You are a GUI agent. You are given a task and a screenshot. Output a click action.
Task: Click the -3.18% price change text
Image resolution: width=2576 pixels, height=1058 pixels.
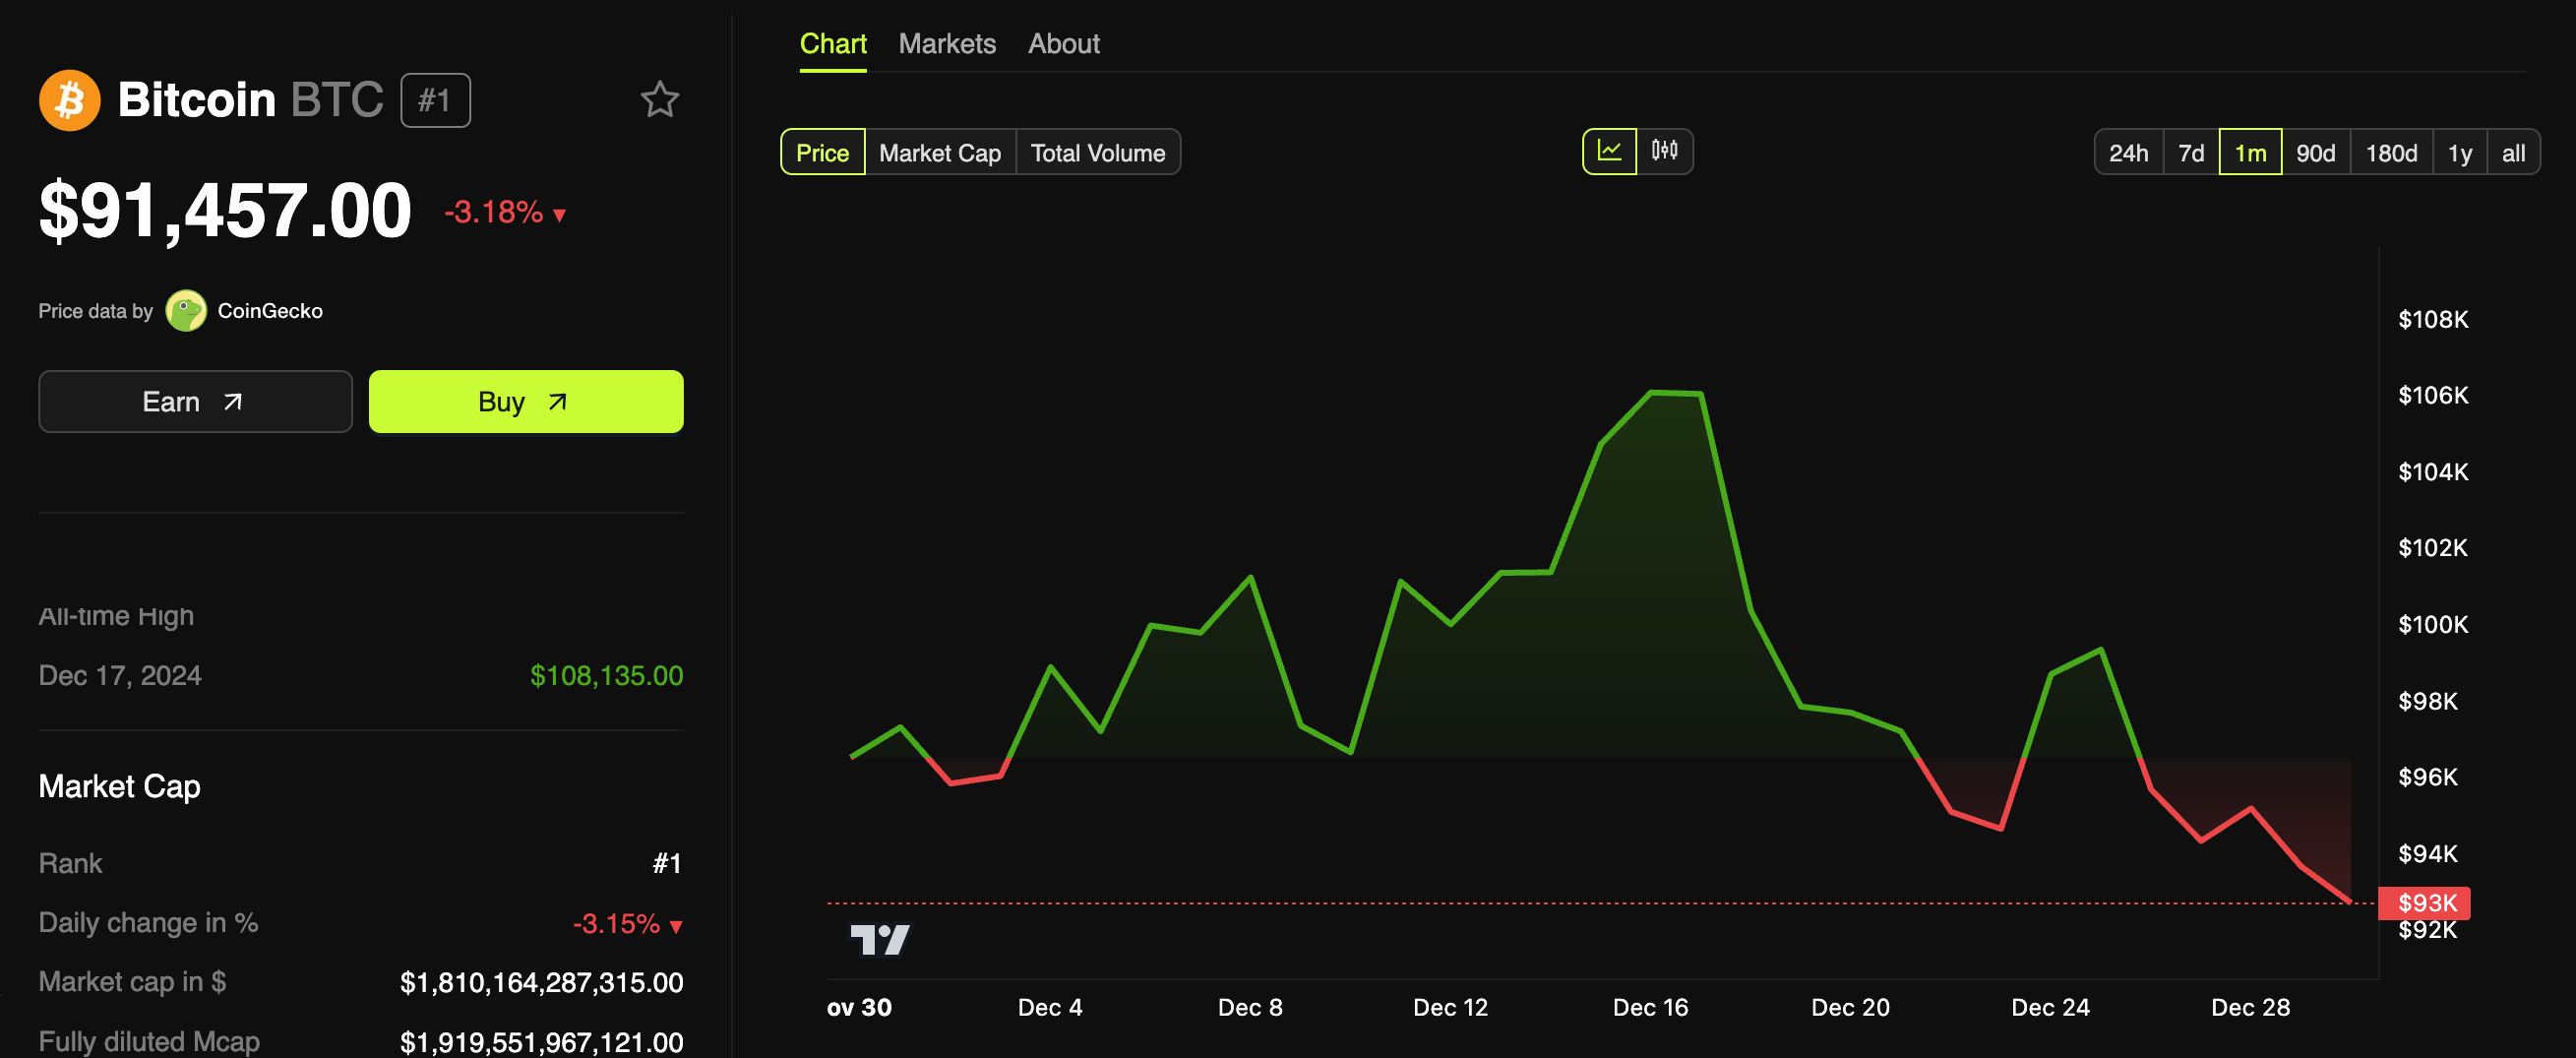493,212
